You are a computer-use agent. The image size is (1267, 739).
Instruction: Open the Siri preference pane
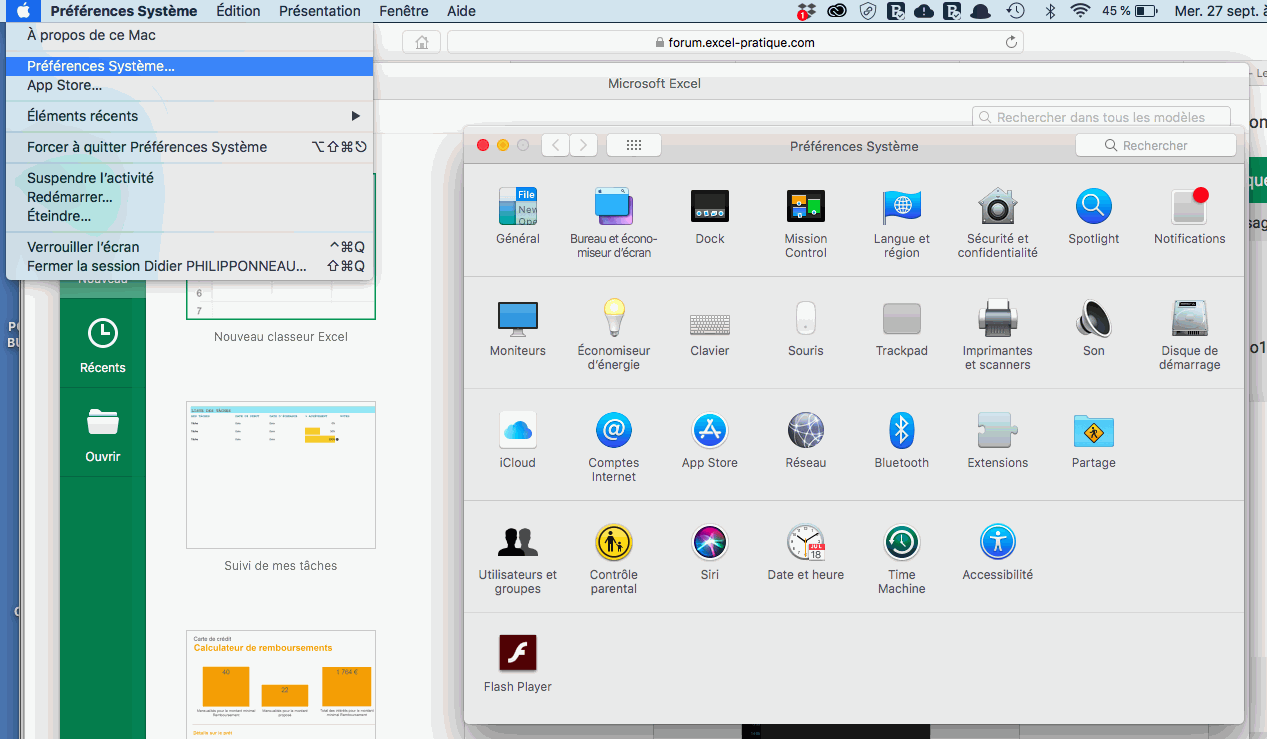pos(709,543)
